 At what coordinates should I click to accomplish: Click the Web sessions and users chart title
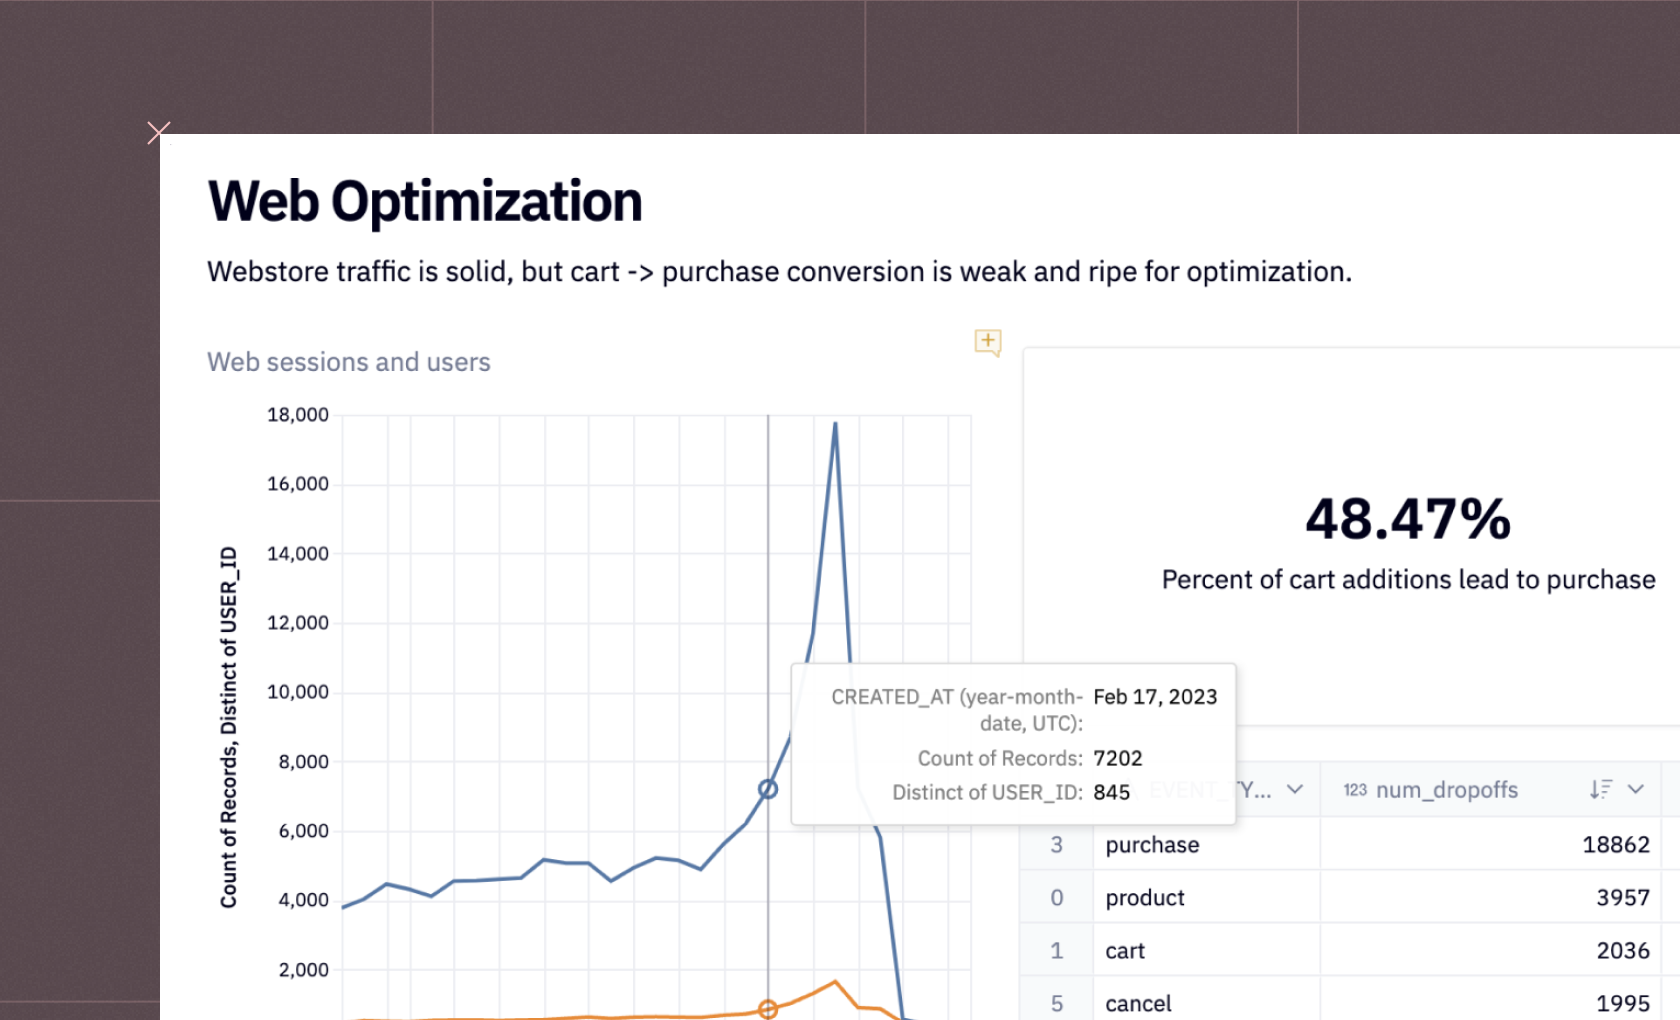tap(348, 362)
